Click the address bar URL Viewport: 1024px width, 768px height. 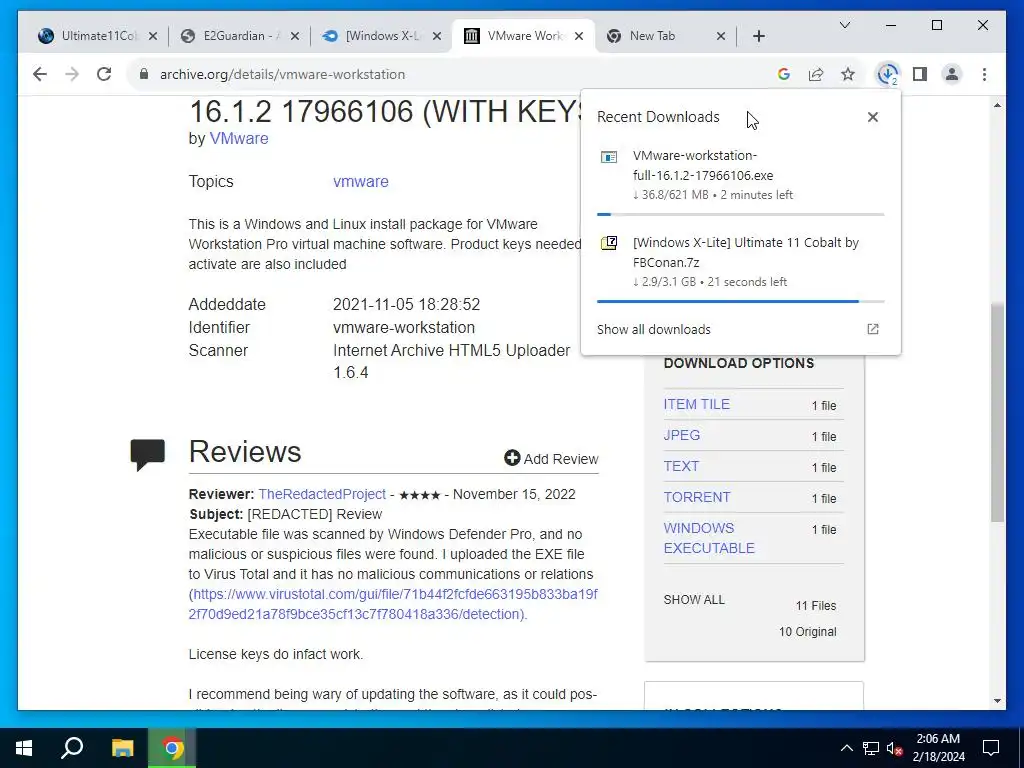pyautogui.click(x=282, y=74)
